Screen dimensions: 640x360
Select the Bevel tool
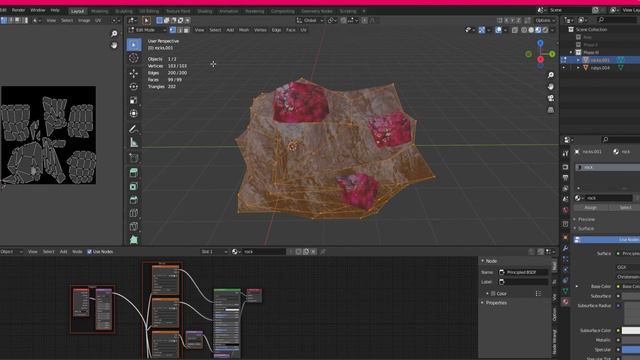134,200
